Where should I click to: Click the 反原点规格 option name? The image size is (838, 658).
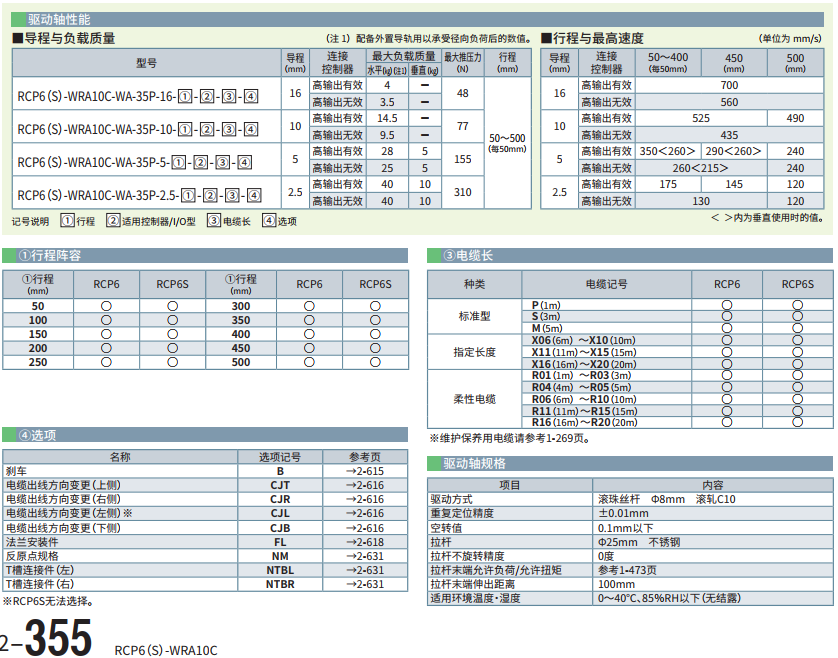pos(32,556)
